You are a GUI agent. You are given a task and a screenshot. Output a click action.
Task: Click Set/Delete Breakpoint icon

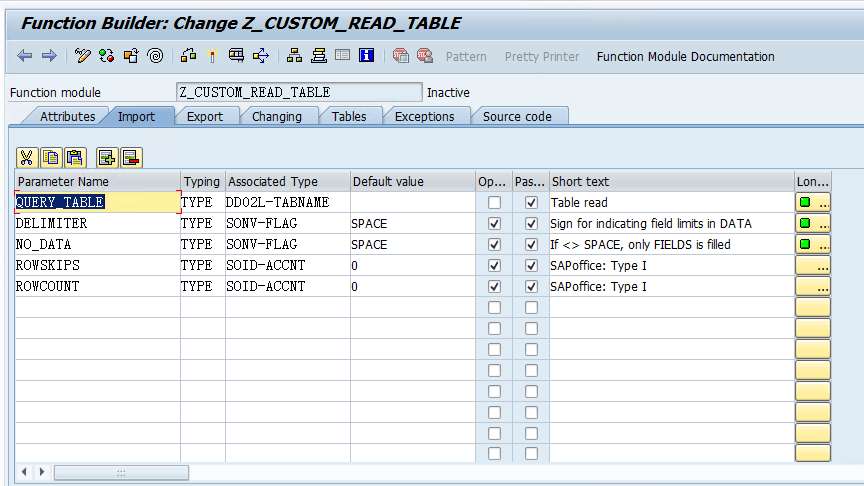[401, 56]
